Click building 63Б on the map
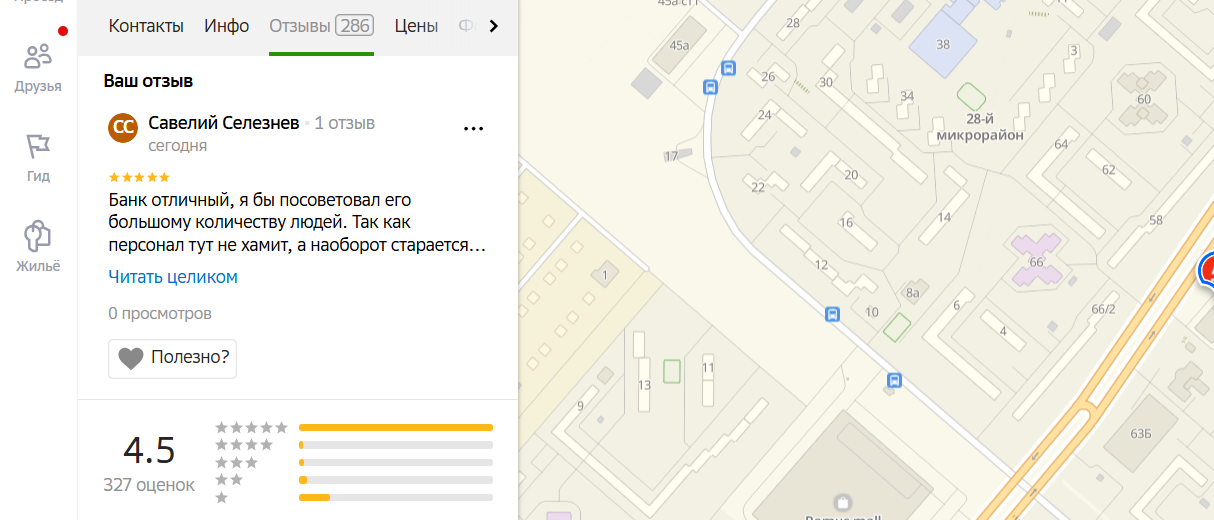Image resolution: width=1214 pixels, height=520 pixels. click(1141, 433)
